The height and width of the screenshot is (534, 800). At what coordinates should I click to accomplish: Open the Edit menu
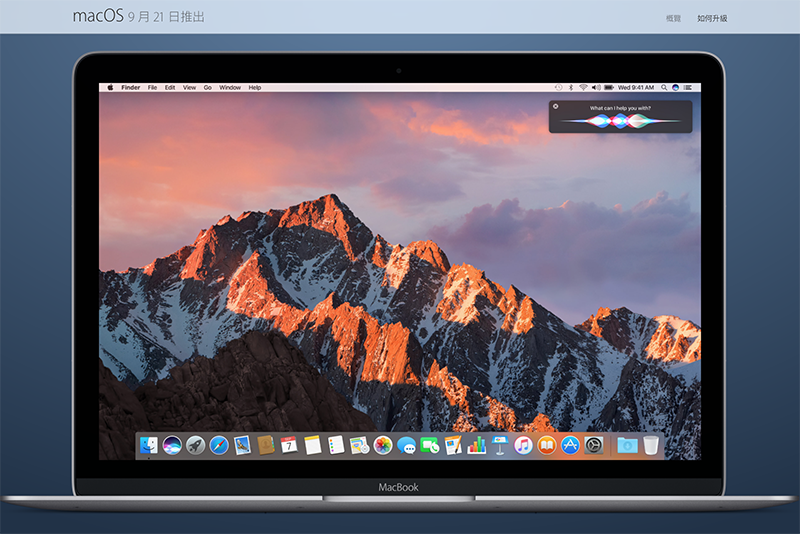click(x=170, y=87)
